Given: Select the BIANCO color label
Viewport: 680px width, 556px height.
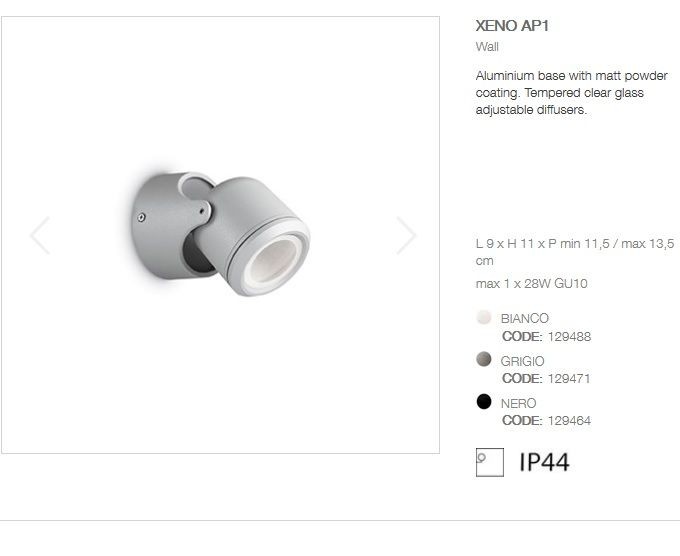Looking at the screenshot, I should pos(525,319).
